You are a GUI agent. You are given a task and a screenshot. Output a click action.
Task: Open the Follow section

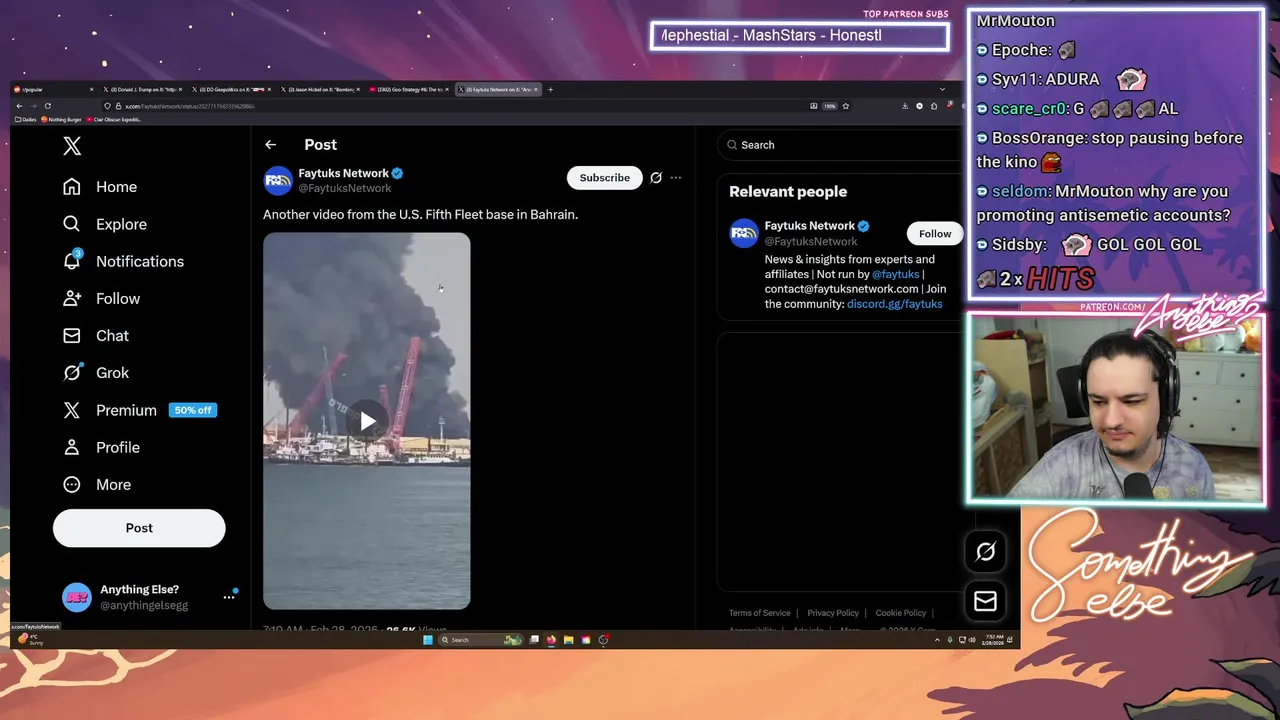pos(101,298)
